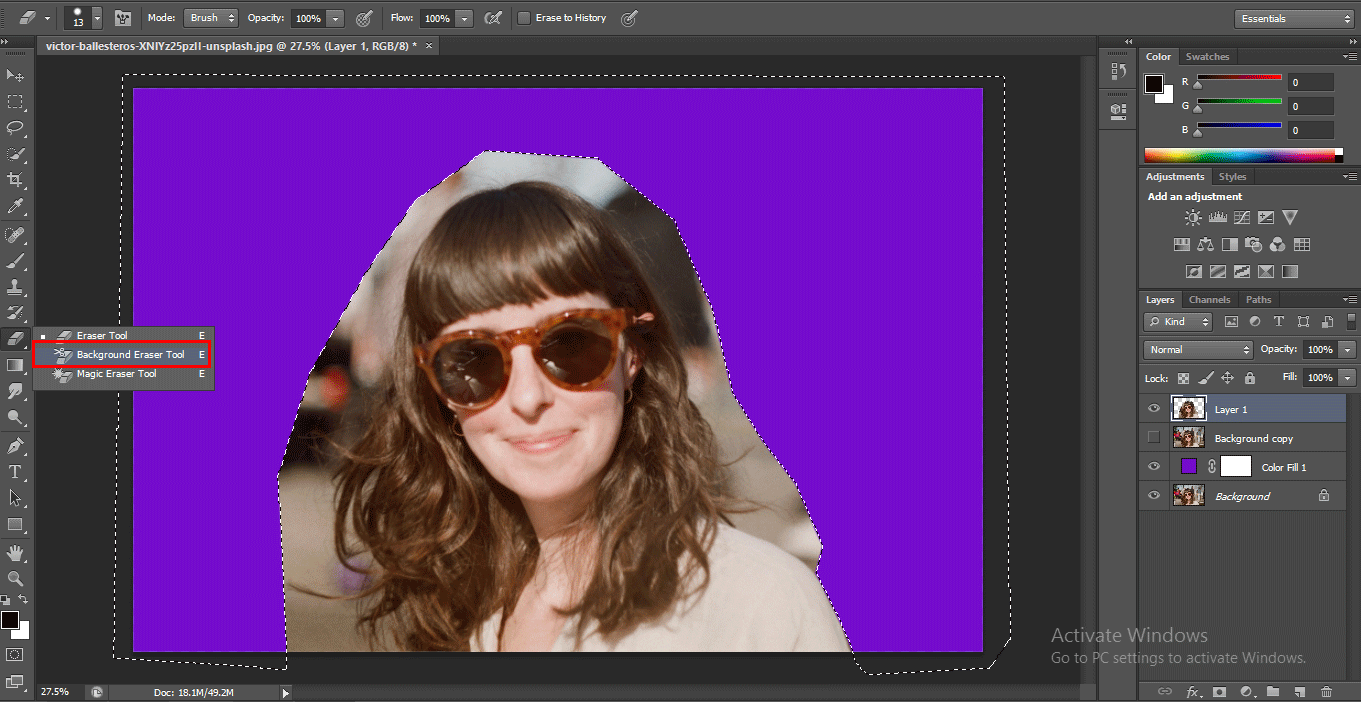This screenshot has height=702, width=1361.
Task: Select the Crop tool
Action: (15, 180)
